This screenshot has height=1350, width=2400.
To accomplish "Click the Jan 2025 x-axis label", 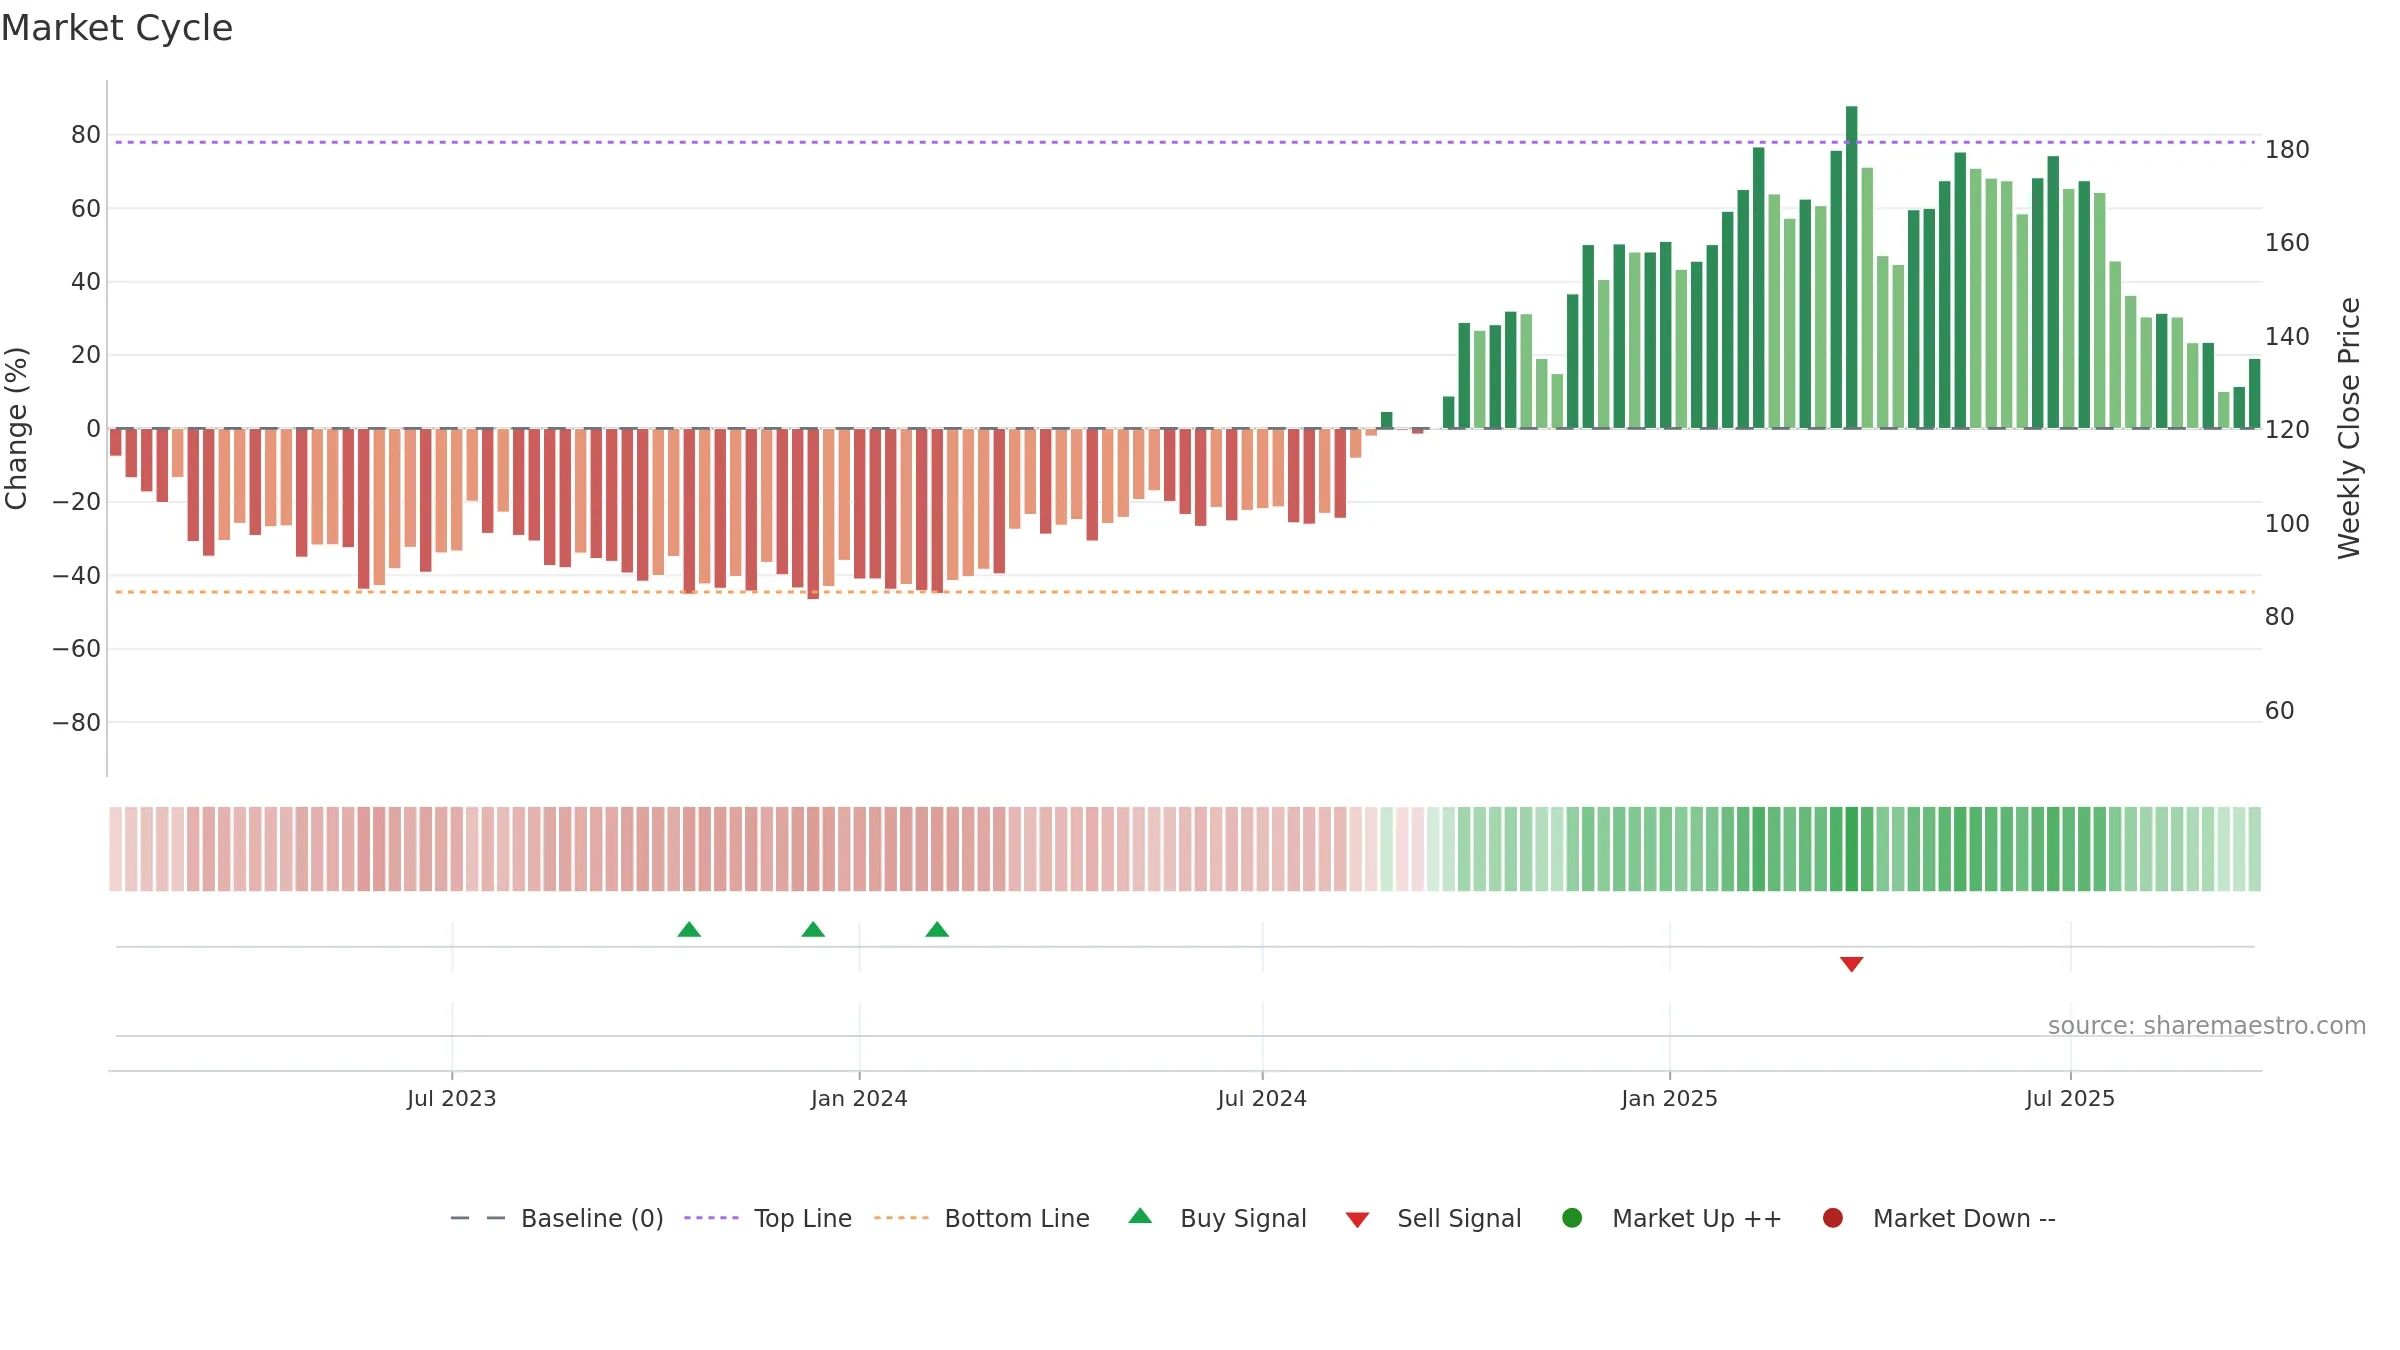I will pos(1669,1098).
